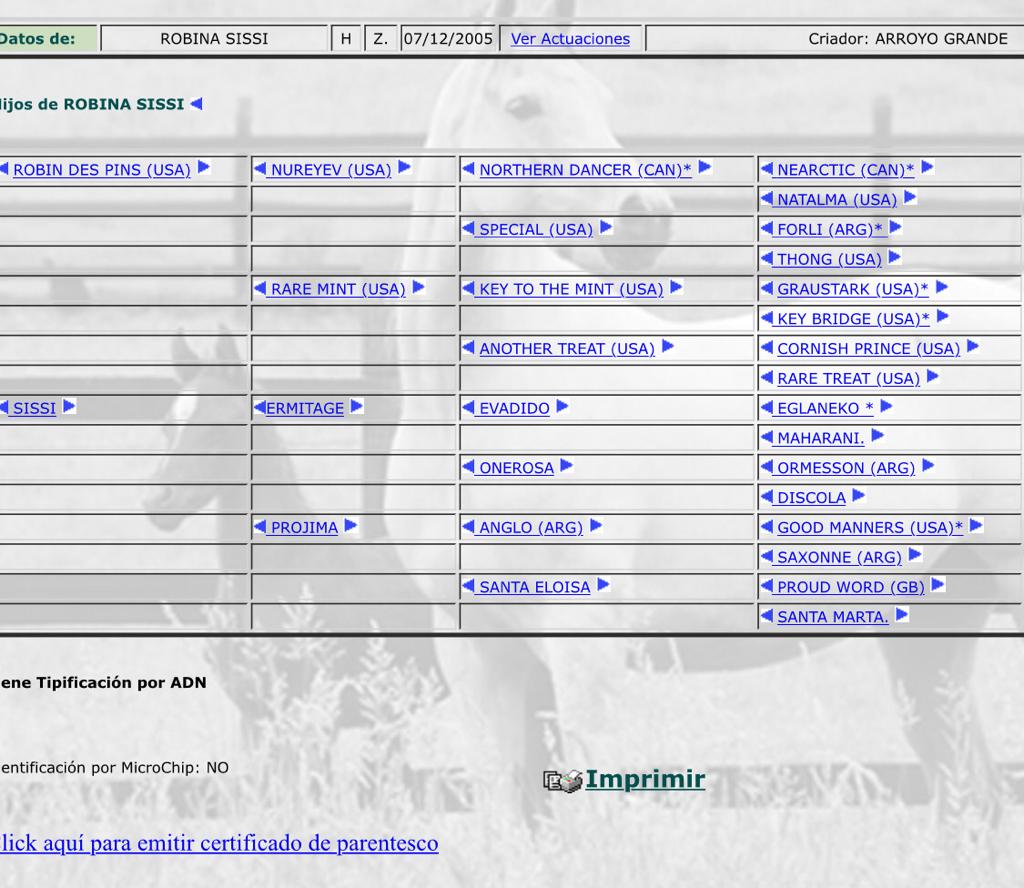1024x888 pixels.
Task: Click right arrow next to GOOD MANNERS (USA)
Action: (976, 526)
